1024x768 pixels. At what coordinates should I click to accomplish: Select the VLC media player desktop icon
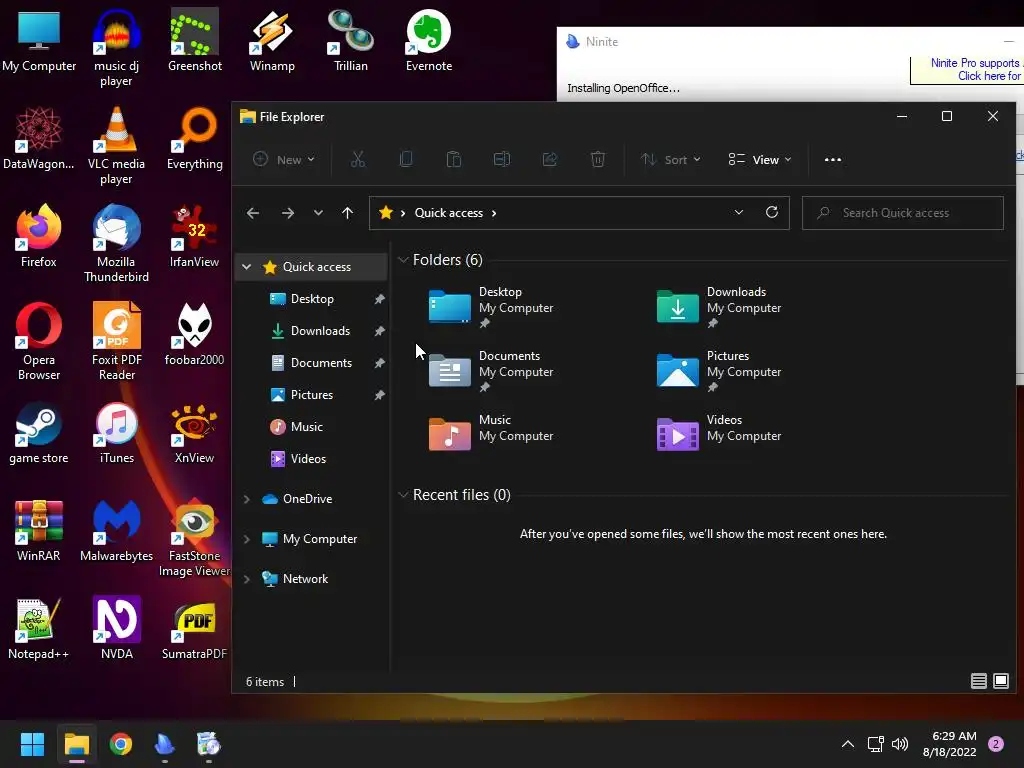116,146
